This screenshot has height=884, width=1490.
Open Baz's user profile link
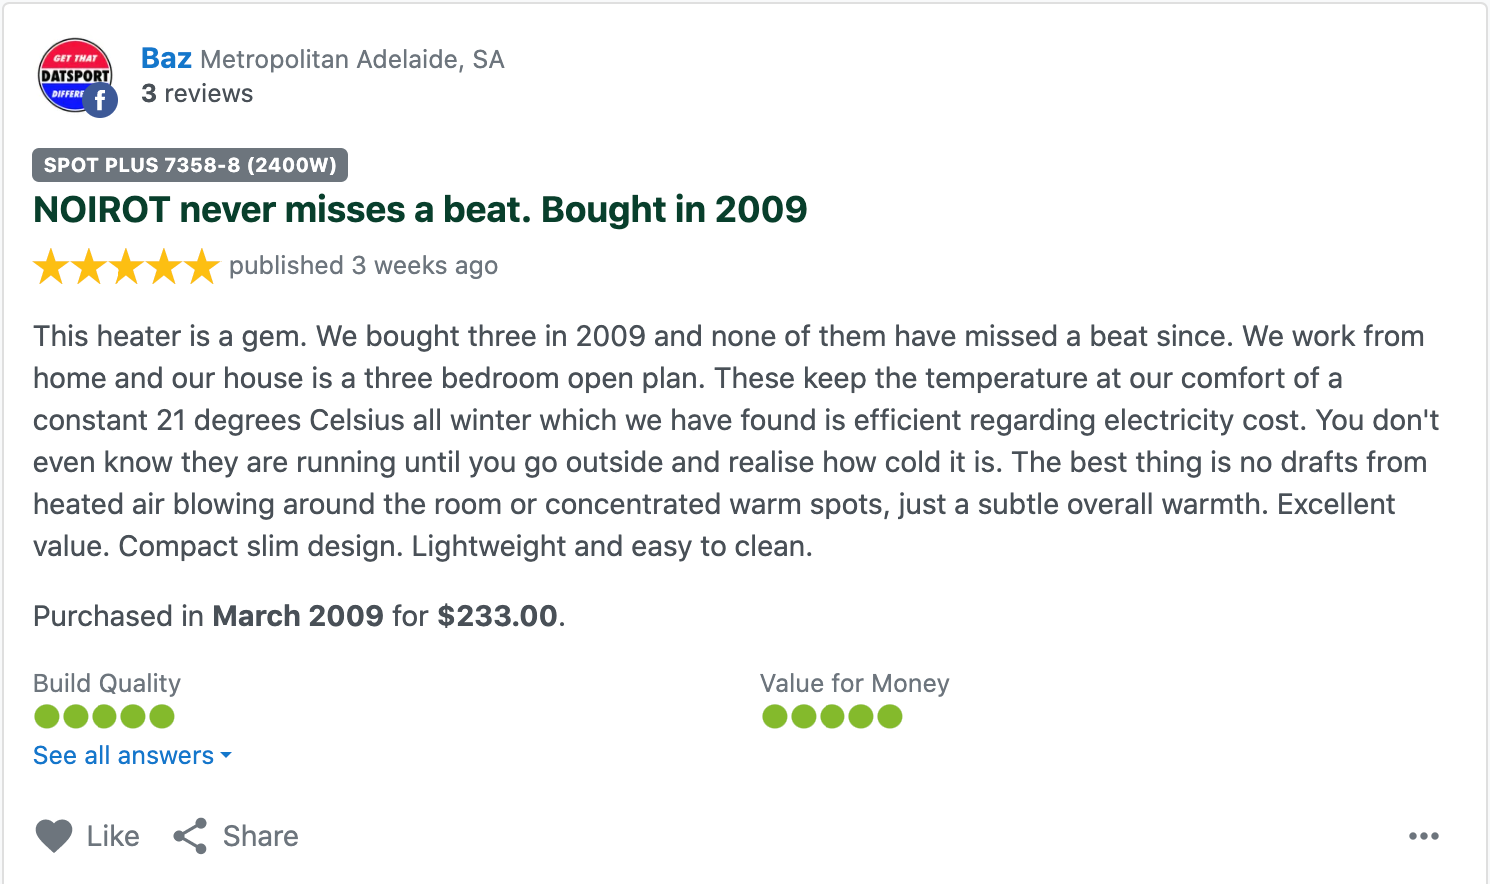click(x=166, y=59)
